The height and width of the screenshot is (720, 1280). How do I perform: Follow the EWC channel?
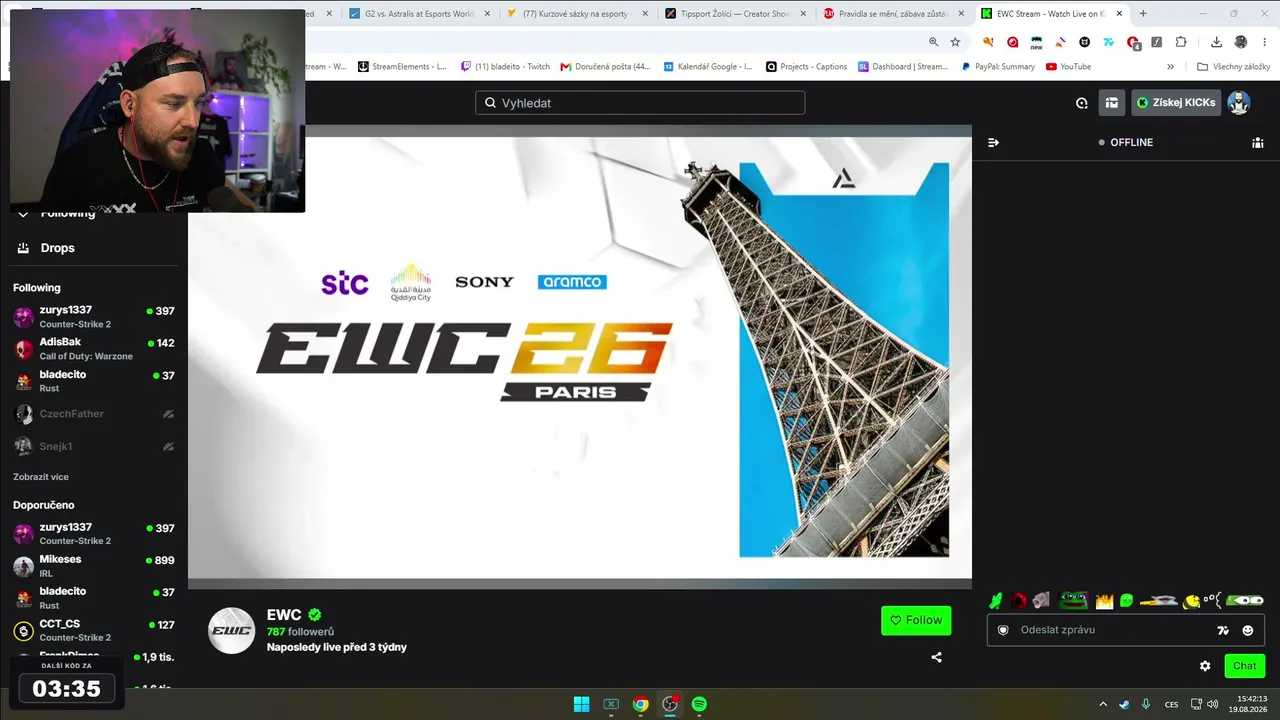click(916, 620)
